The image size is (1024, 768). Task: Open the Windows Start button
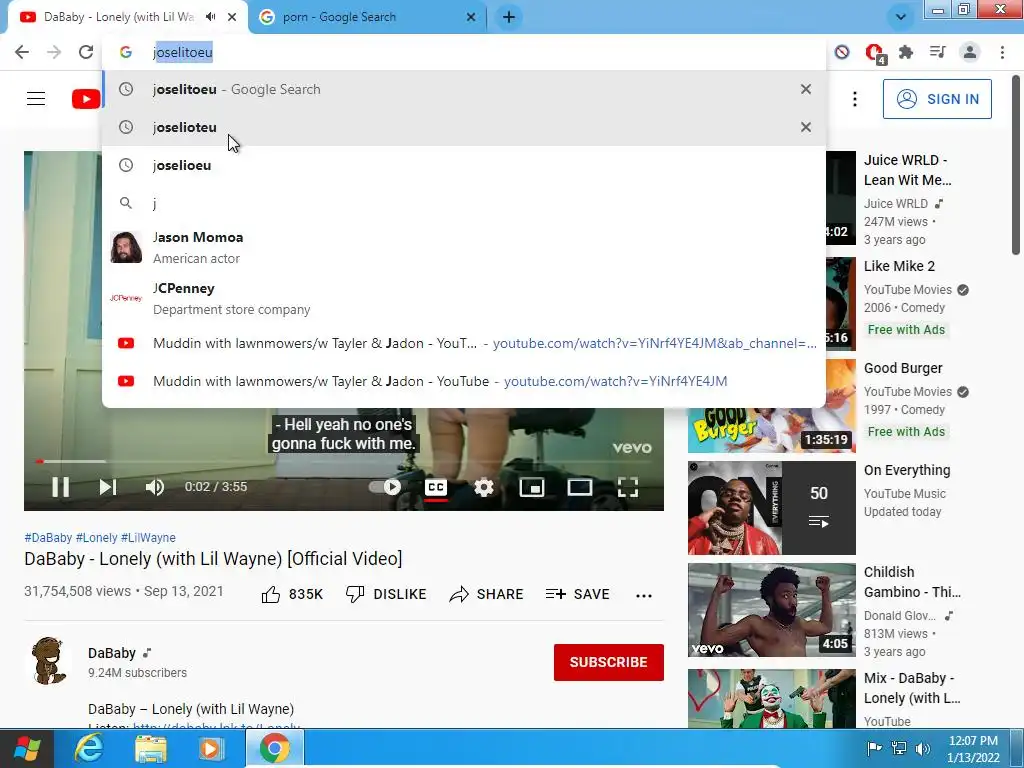[x=27, y=748]
